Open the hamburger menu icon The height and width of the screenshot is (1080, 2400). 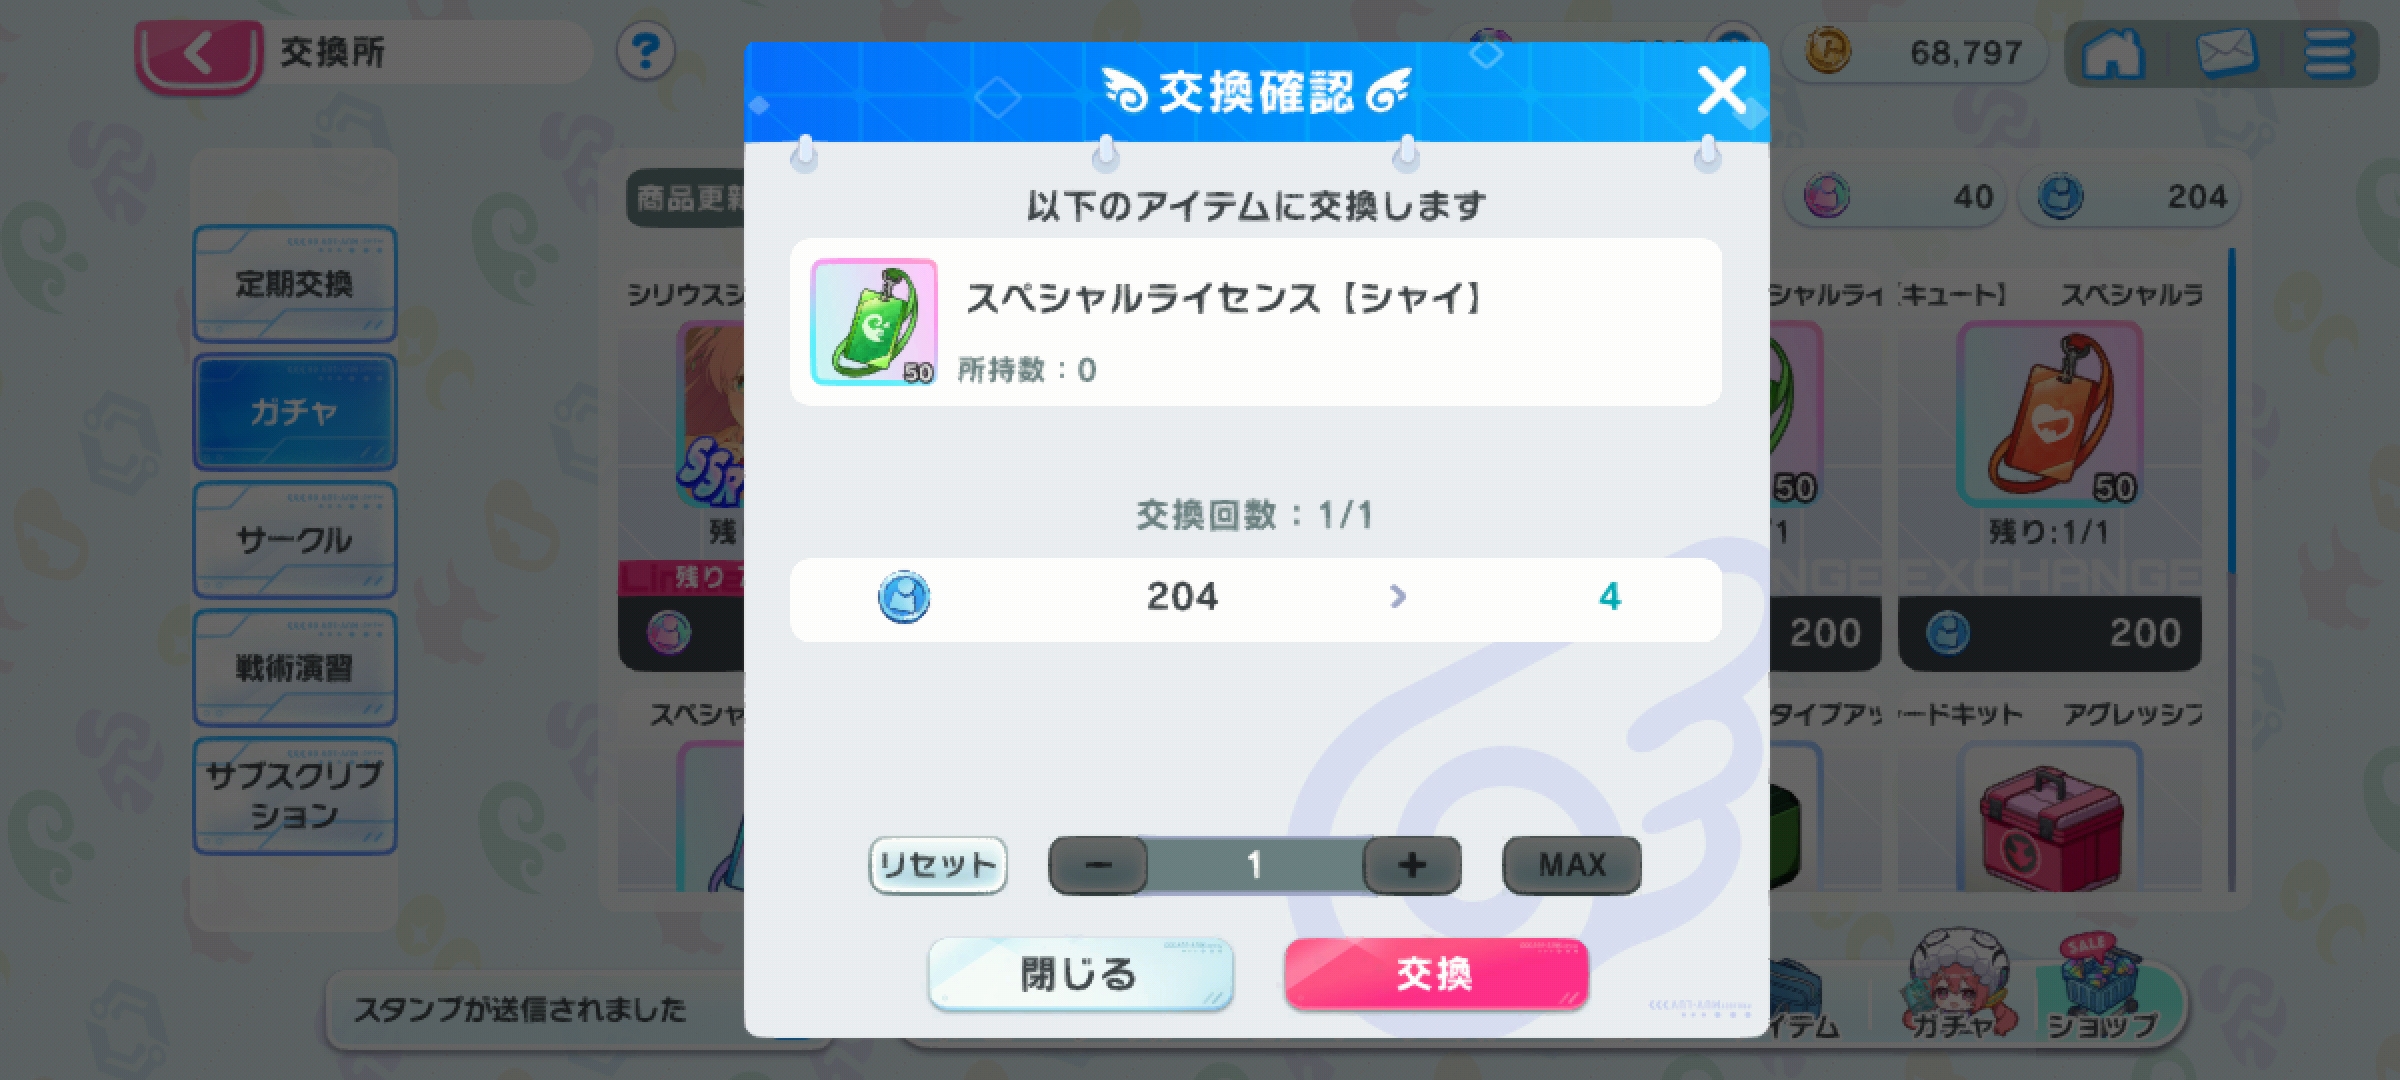2329,53
